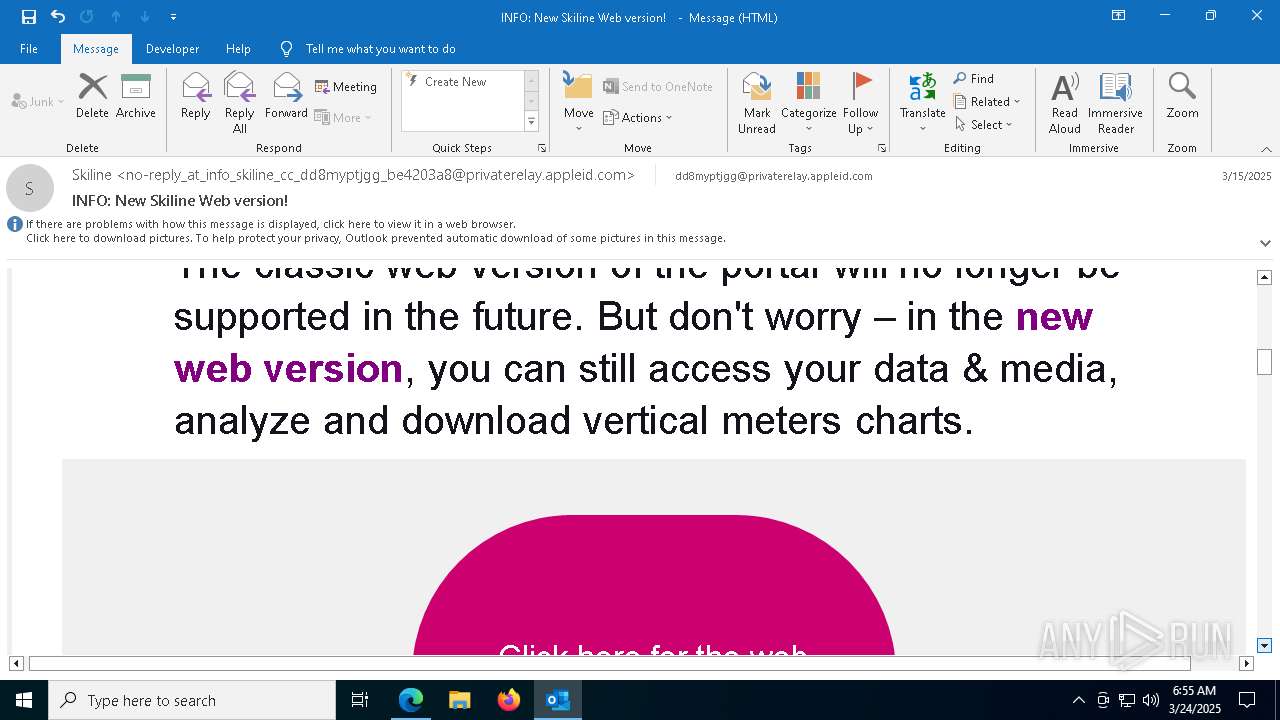Viewport: 1280px width, 720px height.
Task: Archive this message
Action: [x=135, y=96]
